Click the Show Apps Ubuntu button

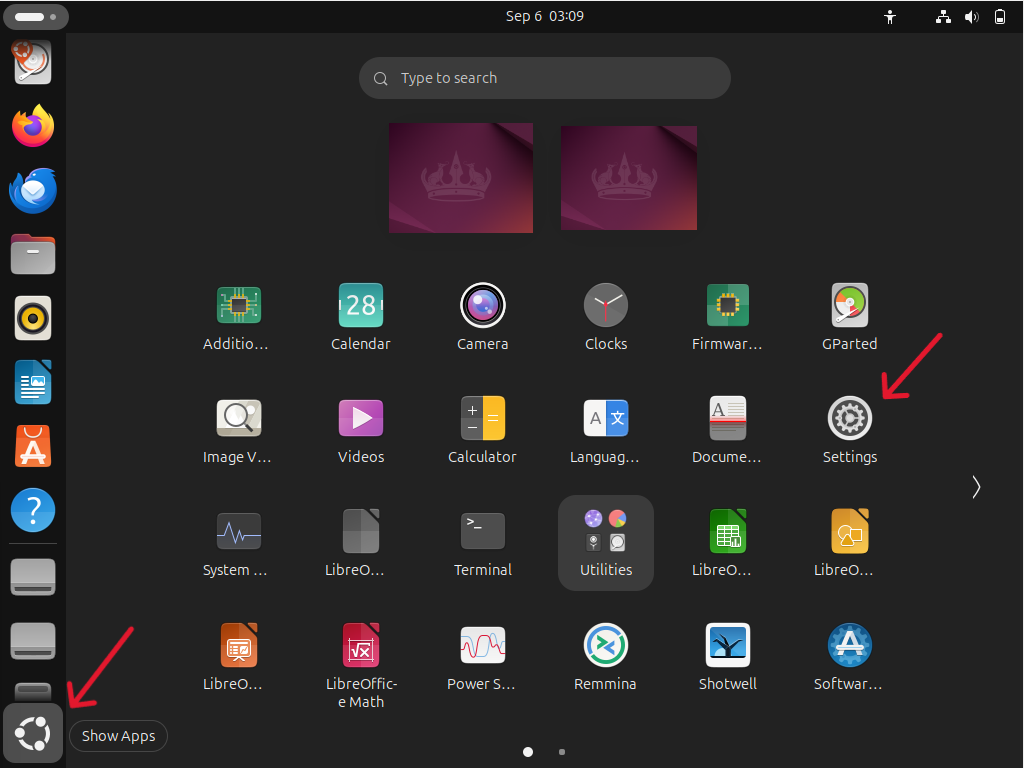pos(33,733)
